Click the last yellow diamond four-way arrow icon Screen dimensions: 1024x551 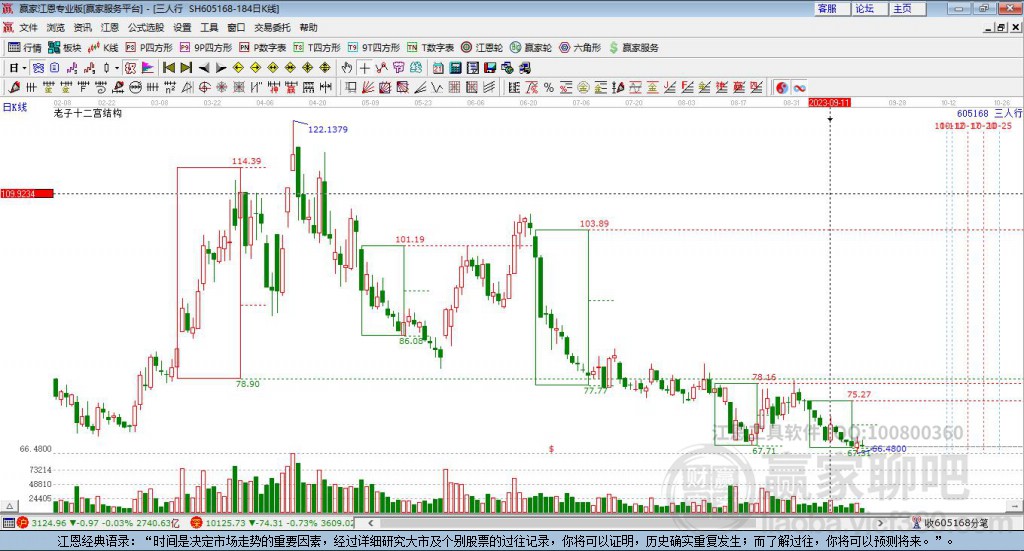325,68
